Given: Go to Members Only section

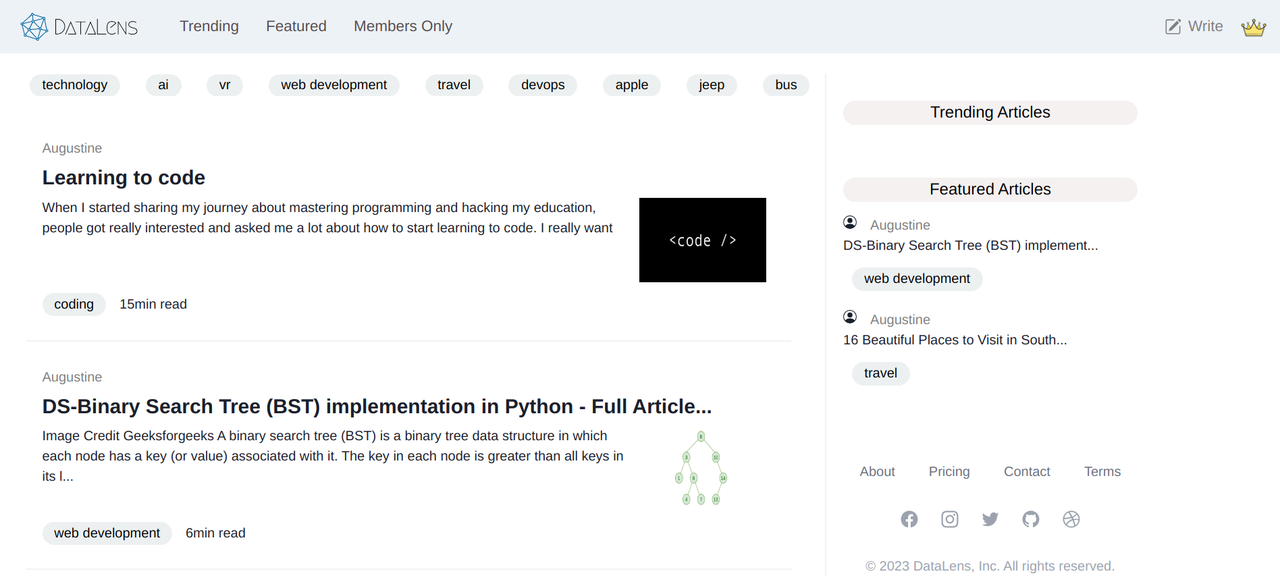Looking at the screenshot, I should (403, 26).
